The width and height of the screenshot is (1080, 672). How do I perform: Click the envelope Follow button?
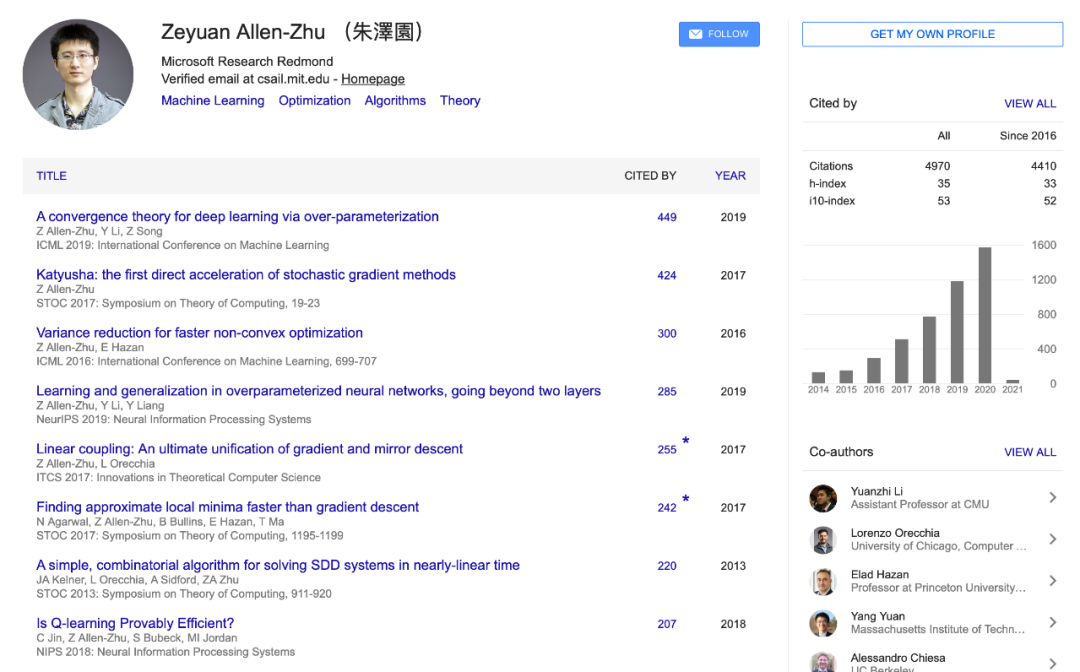point(719,34)
